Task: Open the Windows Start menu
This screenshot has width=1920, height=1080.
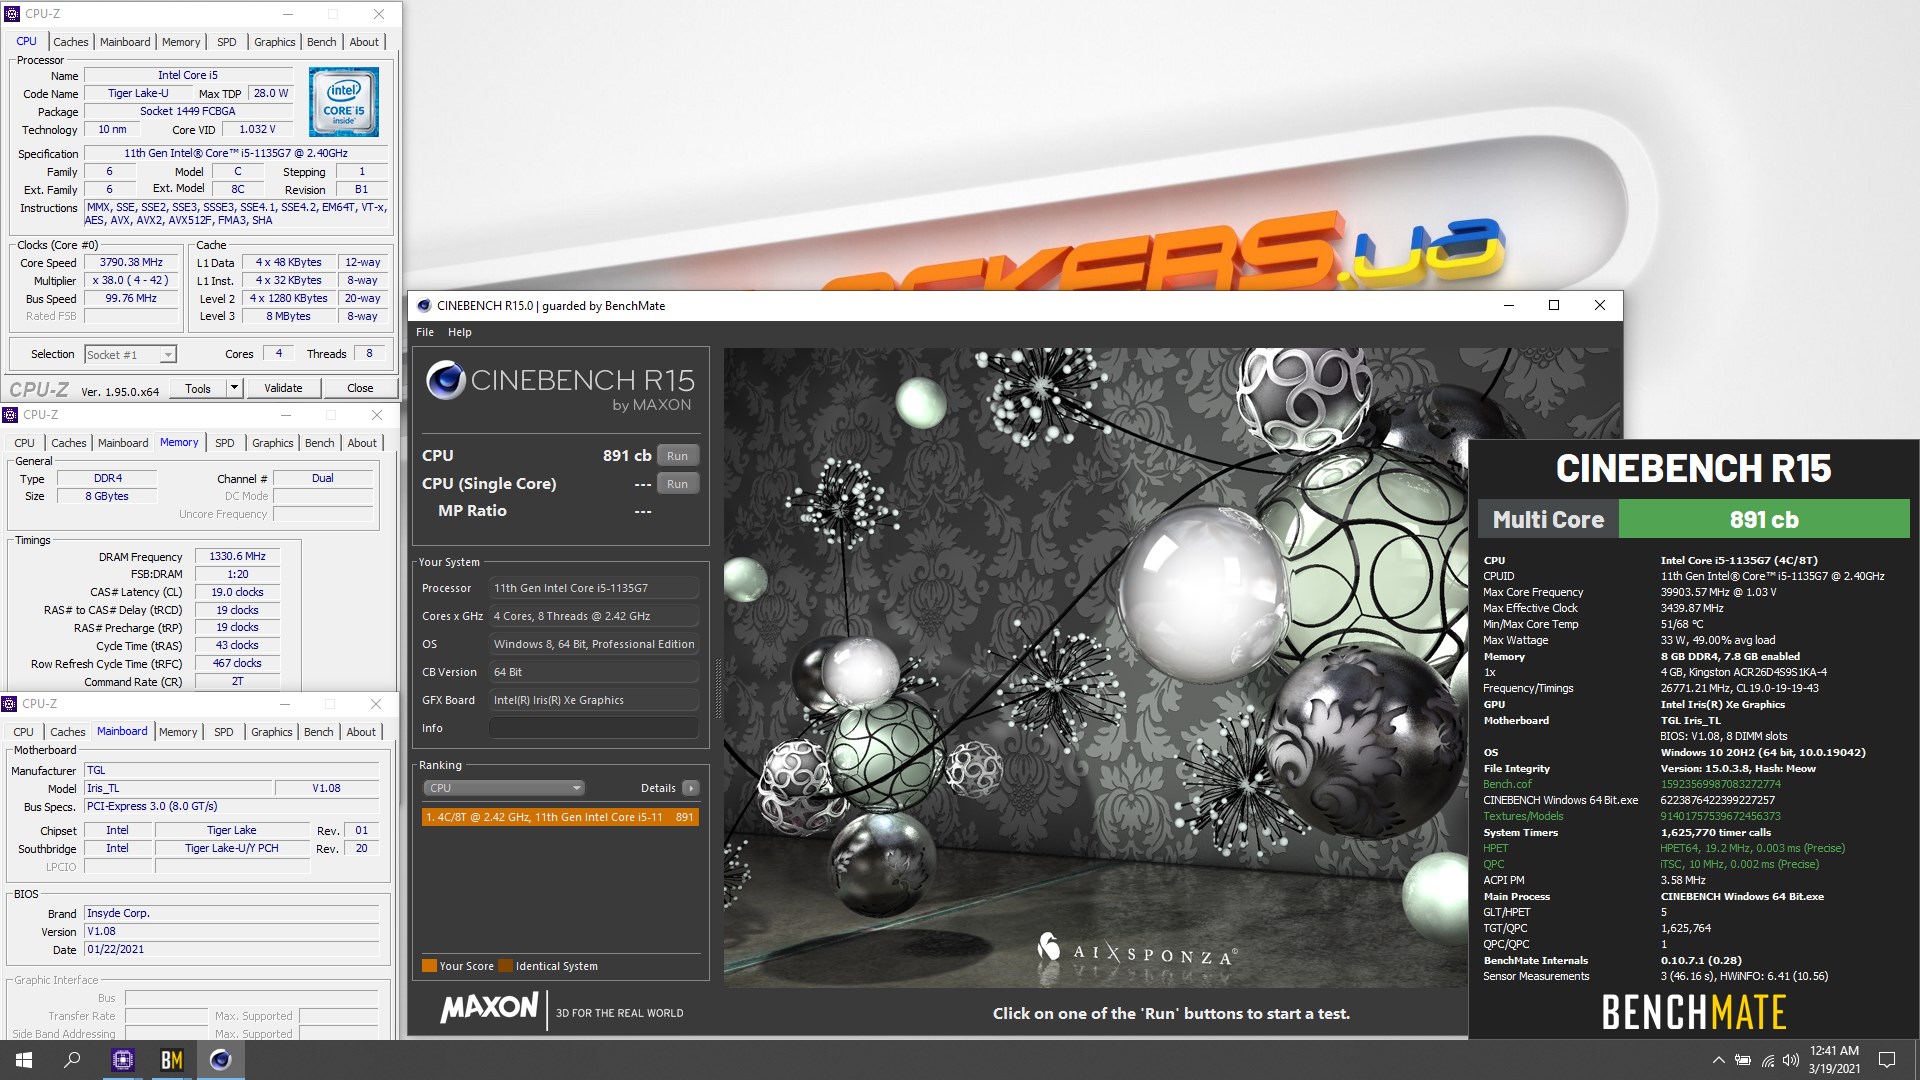Action: point(23,1060)
